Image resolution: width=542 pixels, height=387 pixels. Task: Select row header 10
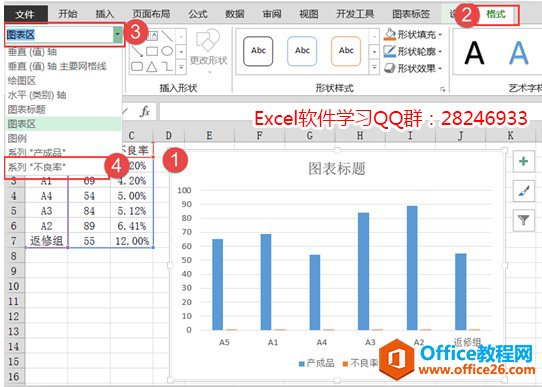14,286
